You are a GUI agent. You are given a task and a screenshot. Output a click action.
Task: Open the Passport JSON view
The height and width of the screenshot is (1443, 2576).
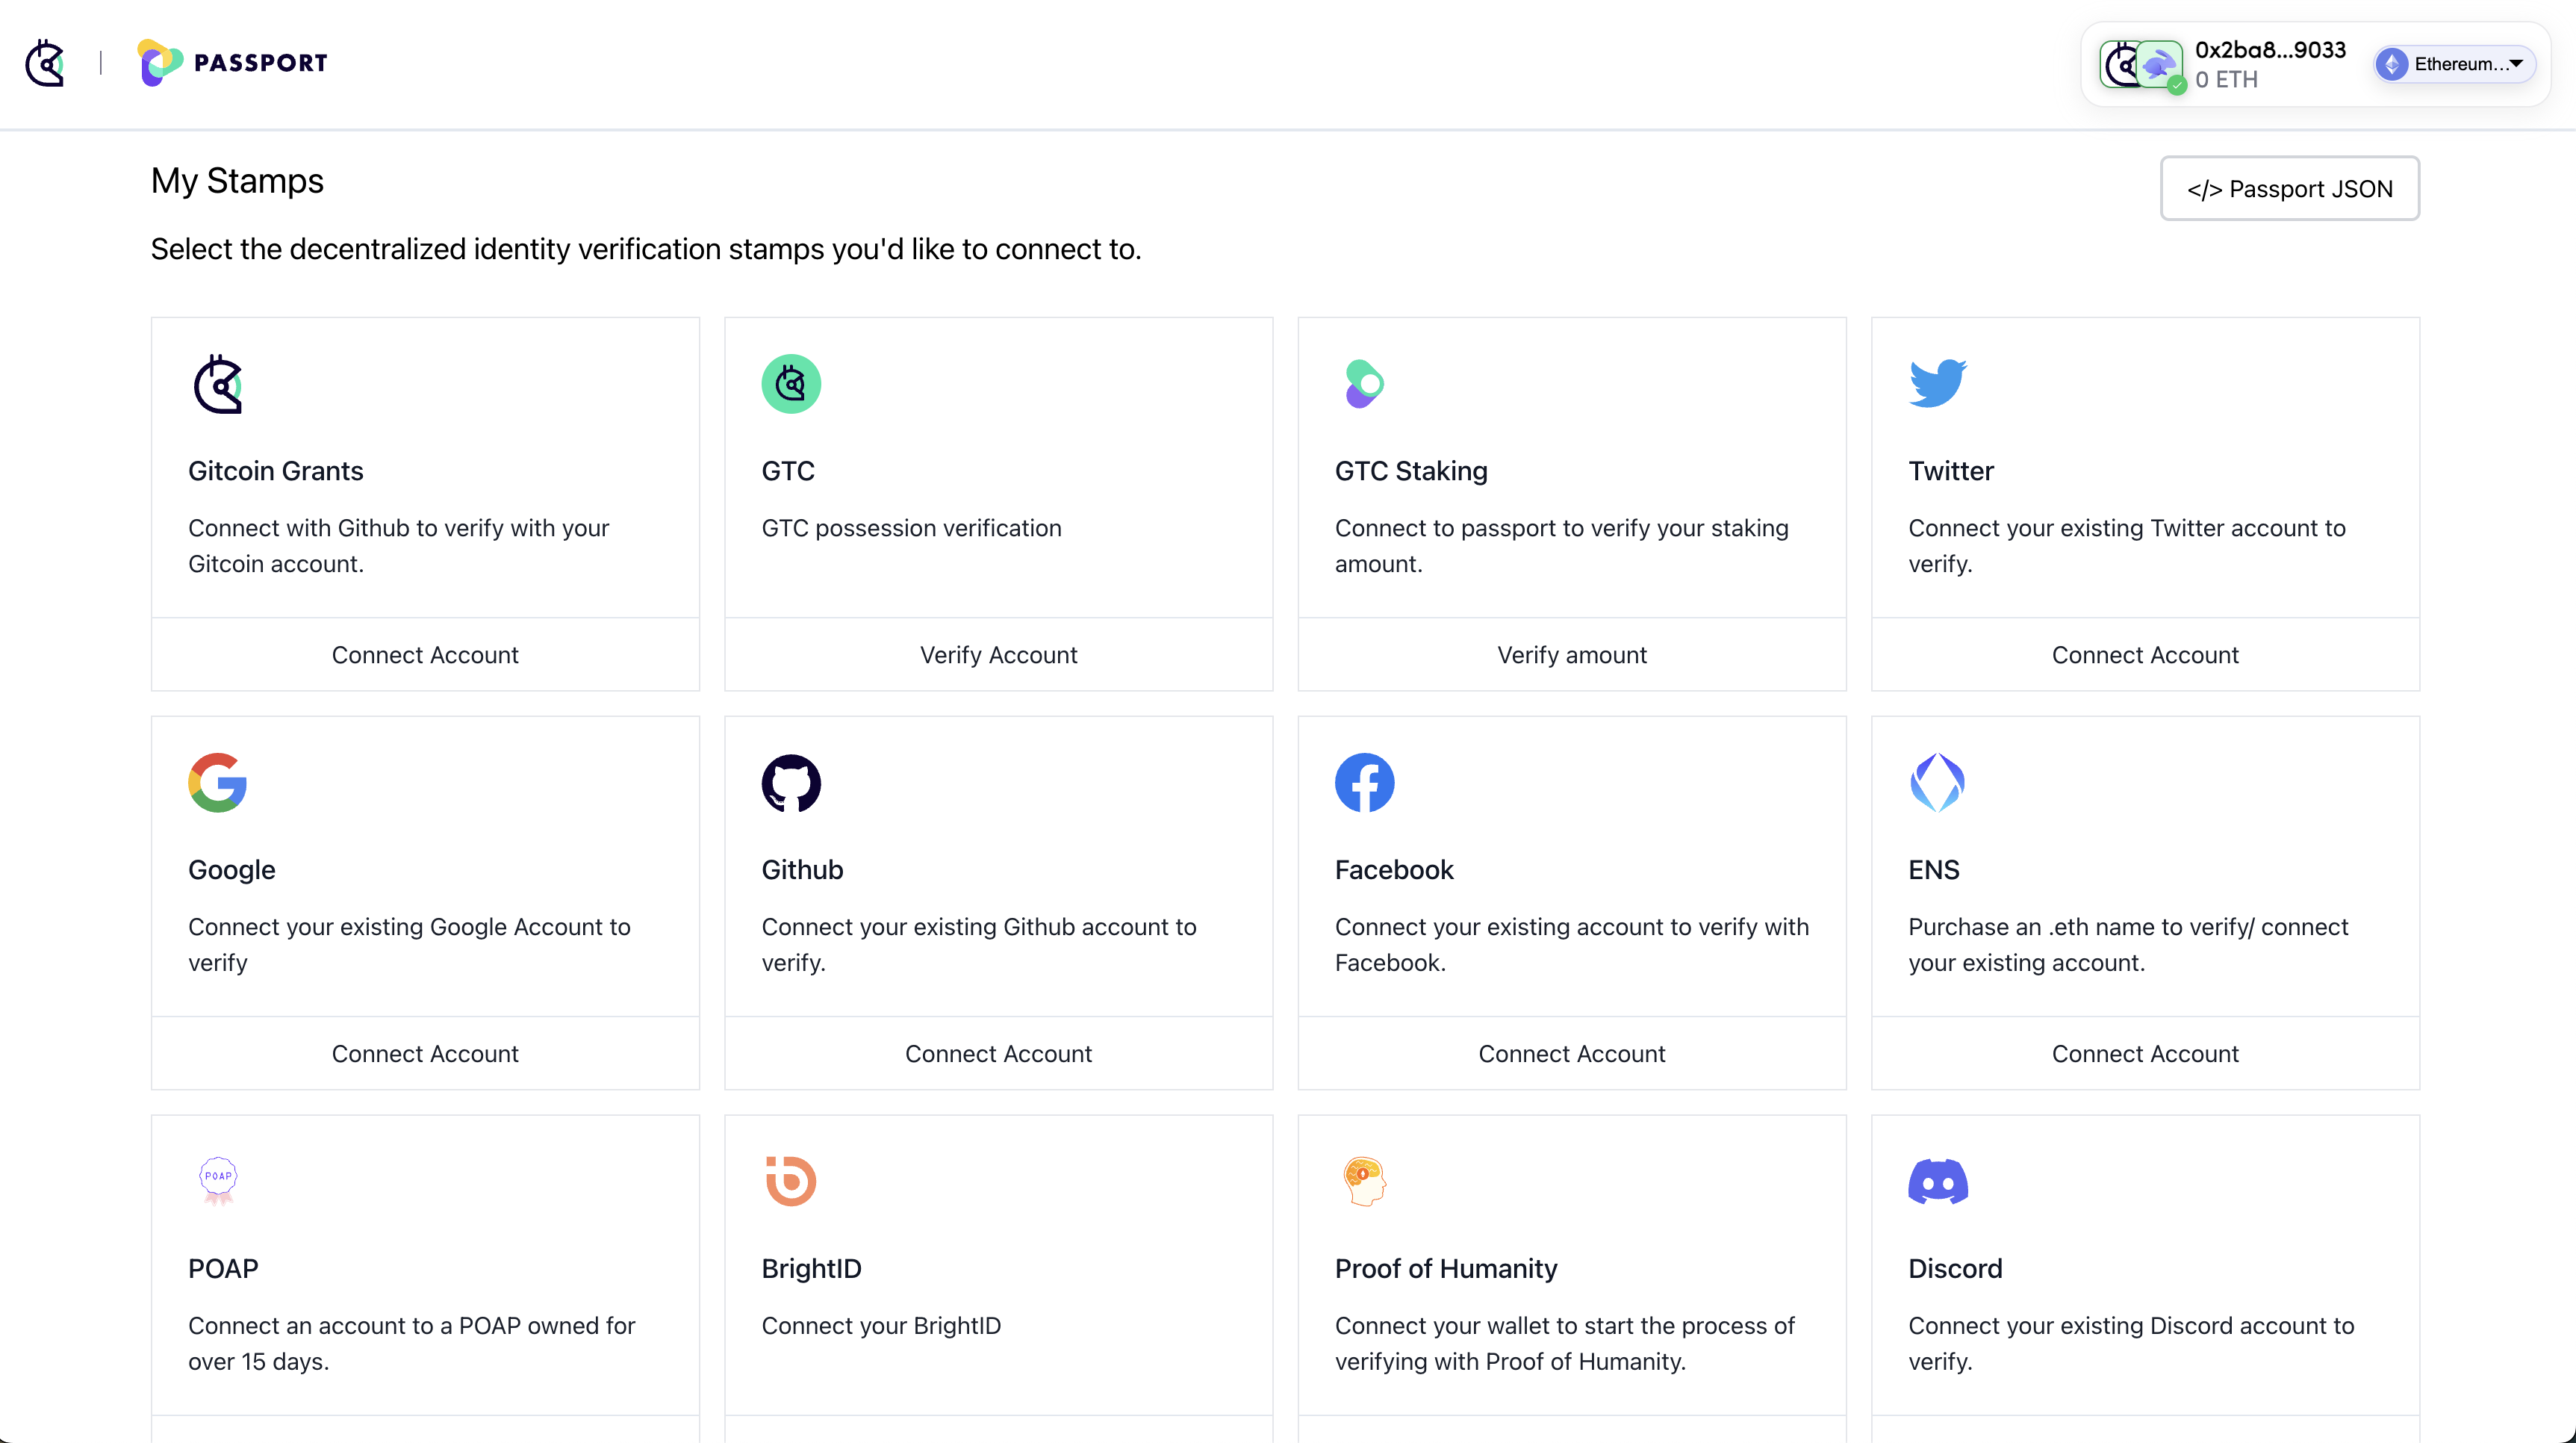coord(2289,188)
